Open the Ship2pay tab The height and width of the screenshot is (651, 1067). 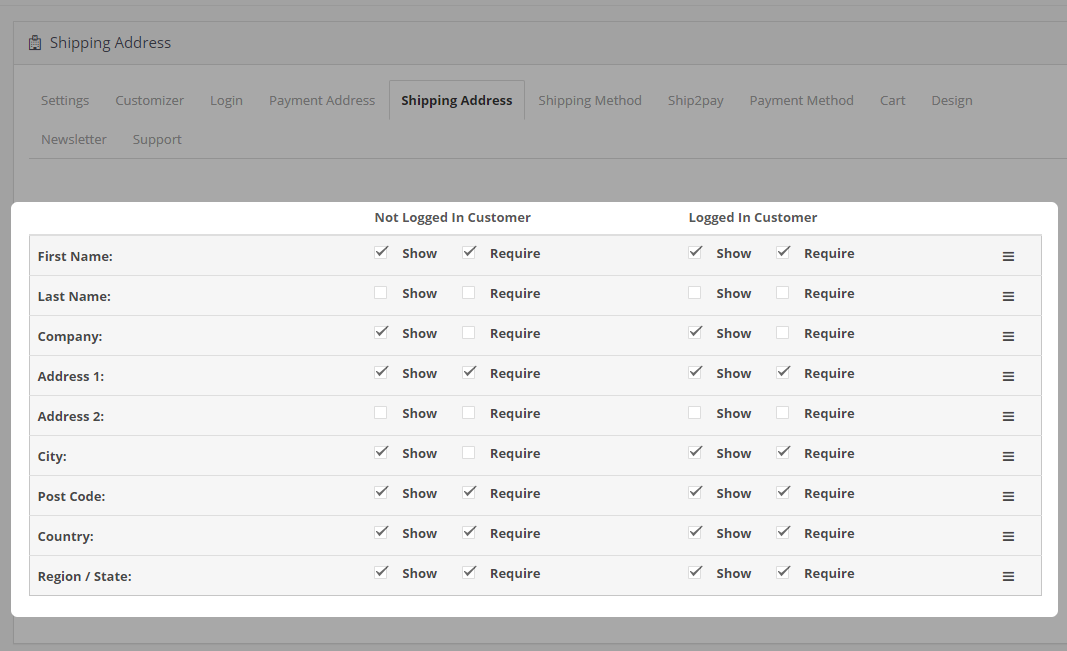pyautogui.click(x=696, y=100)
